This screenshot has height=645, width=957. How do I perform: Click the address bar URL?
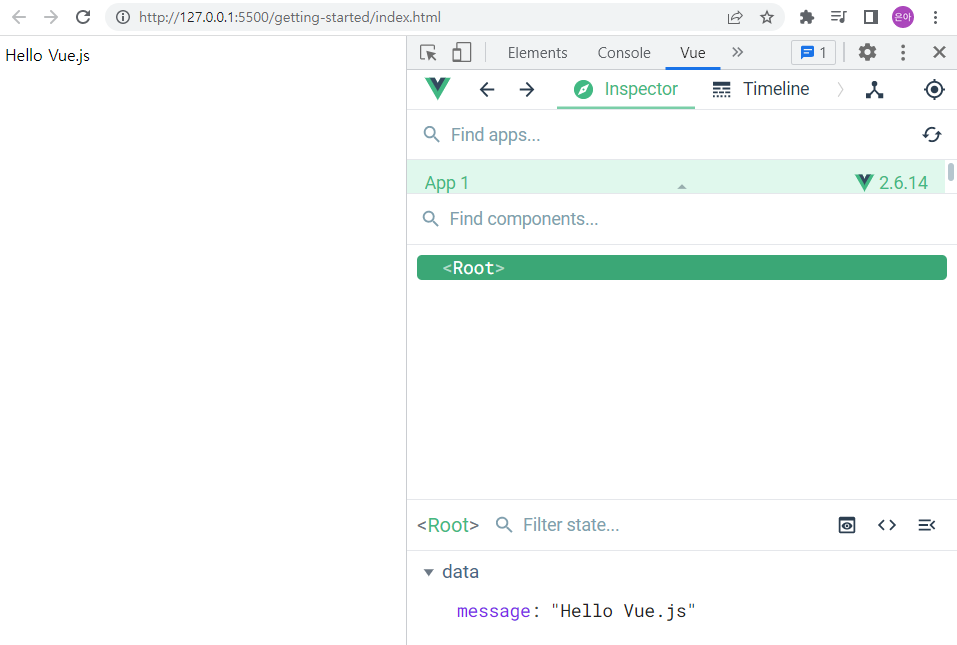(290, 17)
